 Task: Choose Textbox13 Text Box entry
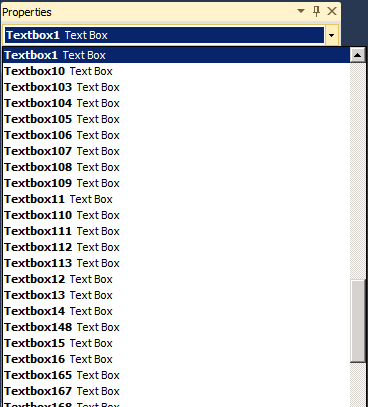coord(176,295)
